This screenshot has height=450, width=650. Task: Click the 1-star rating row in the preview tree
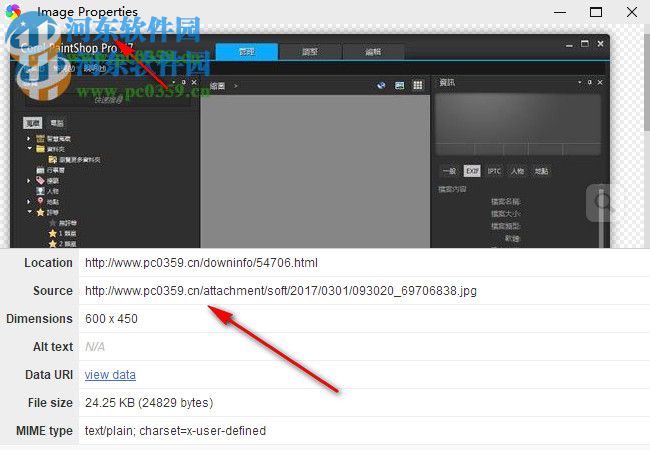pyautogui.click(x=63, y=233)
